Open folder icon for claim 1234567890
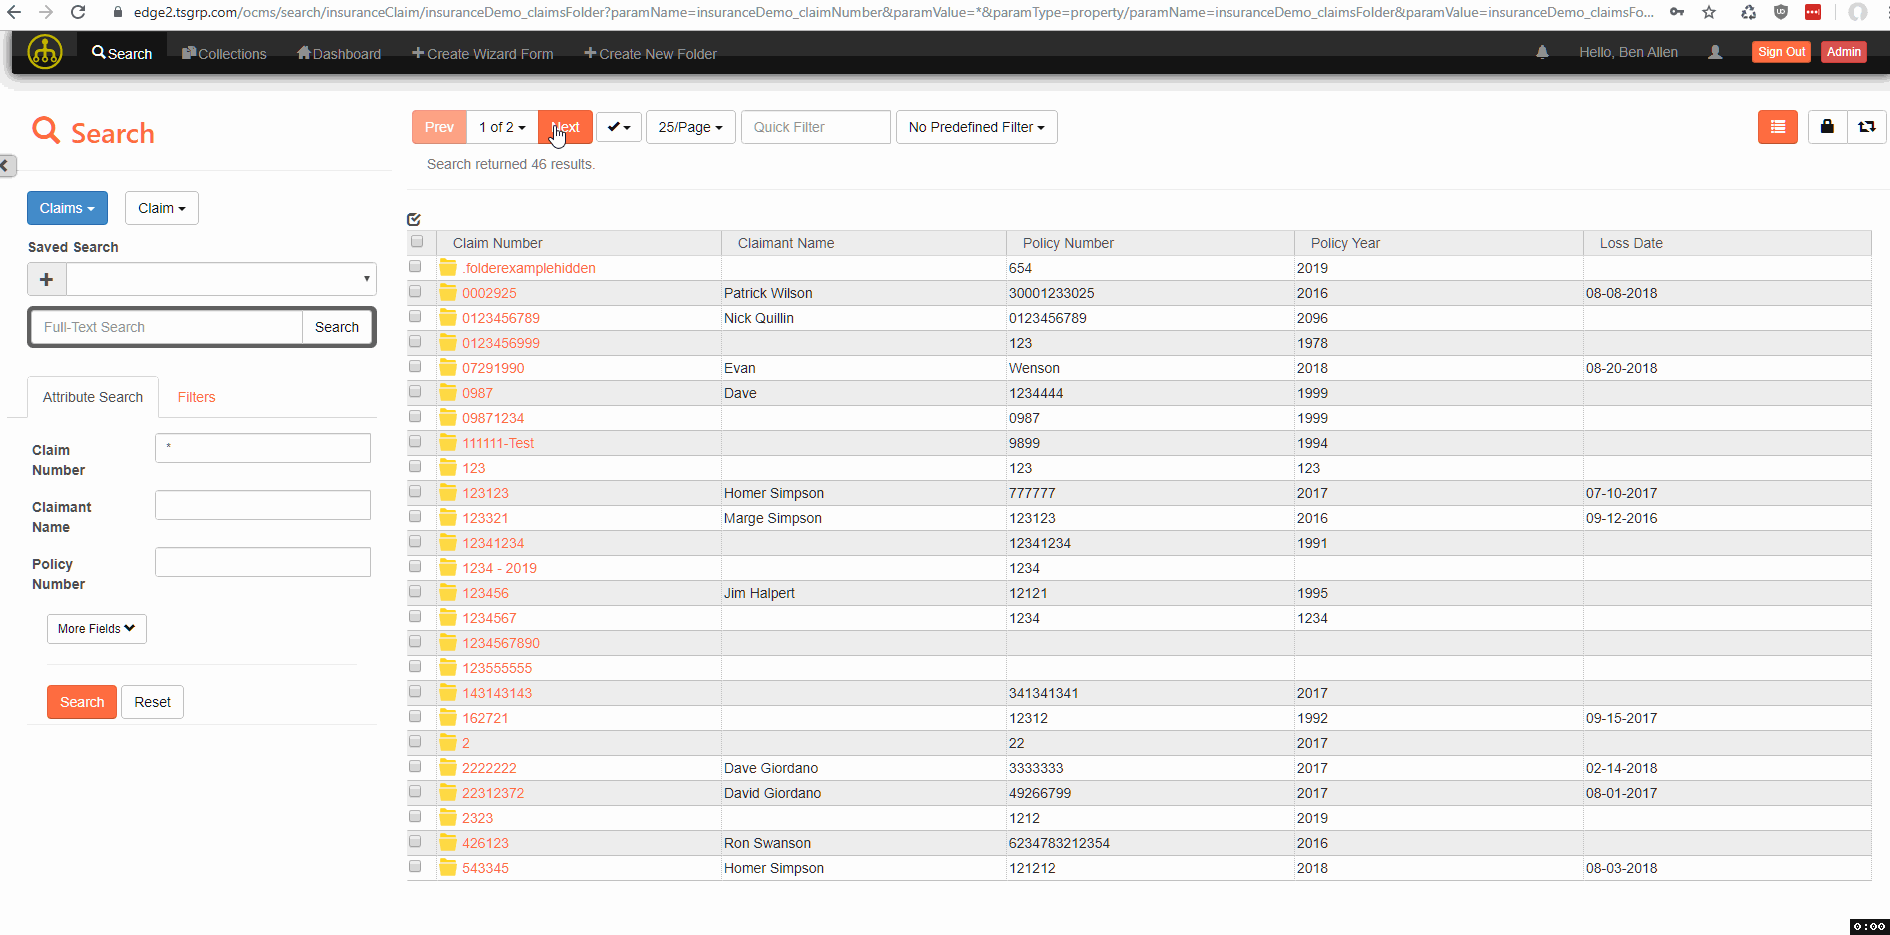The image size is (1890, 935). [448, 643]
